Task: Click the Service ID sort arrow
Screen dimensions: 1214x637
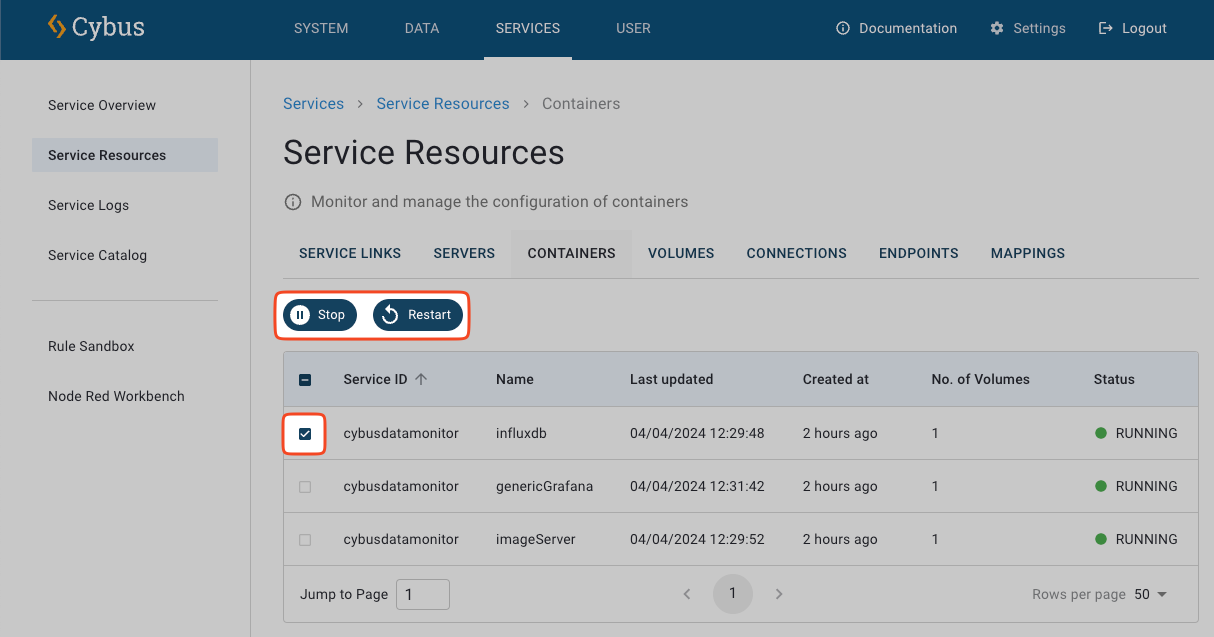Action: pos(421,379)
